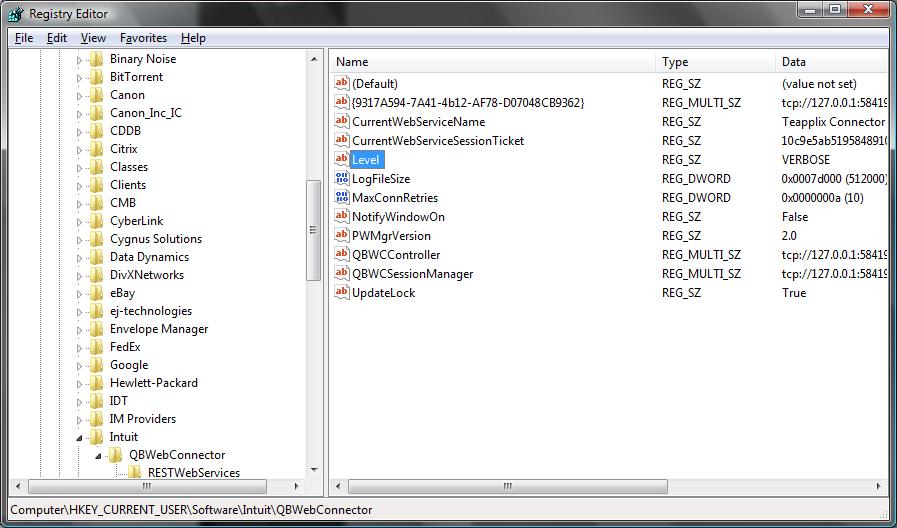Expand the Clients key
Screen dimensions: 897x528
click(80, 185)
